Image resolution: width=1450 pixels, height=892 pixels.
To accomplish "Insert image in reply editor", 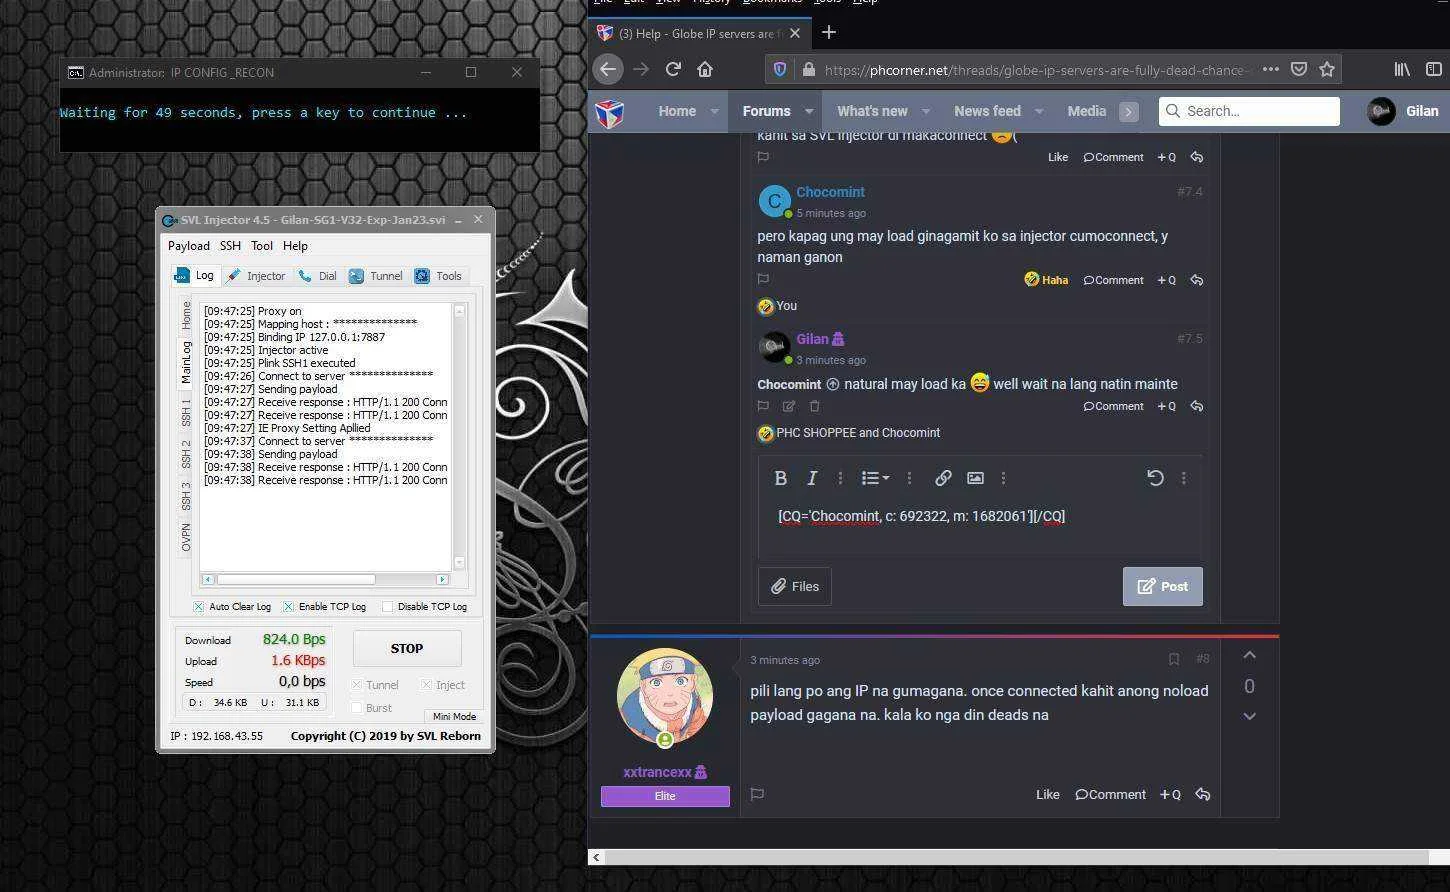I will click(975, 478).
